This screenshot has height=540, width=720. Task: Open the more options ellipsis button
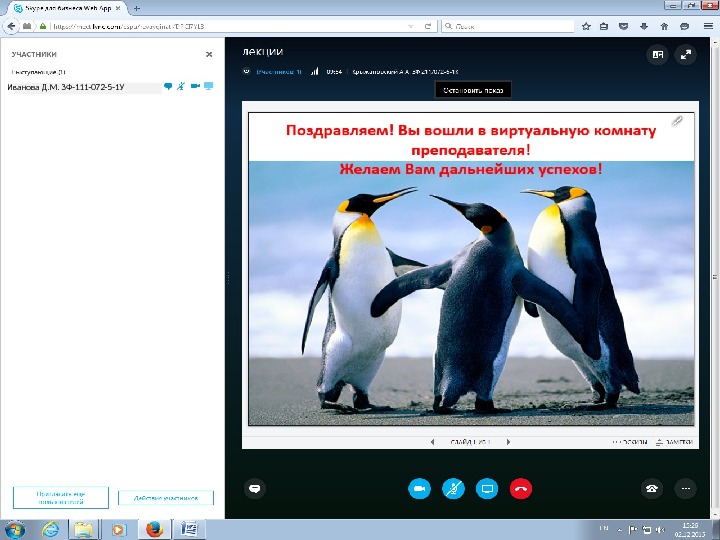[x=686, y=489]
